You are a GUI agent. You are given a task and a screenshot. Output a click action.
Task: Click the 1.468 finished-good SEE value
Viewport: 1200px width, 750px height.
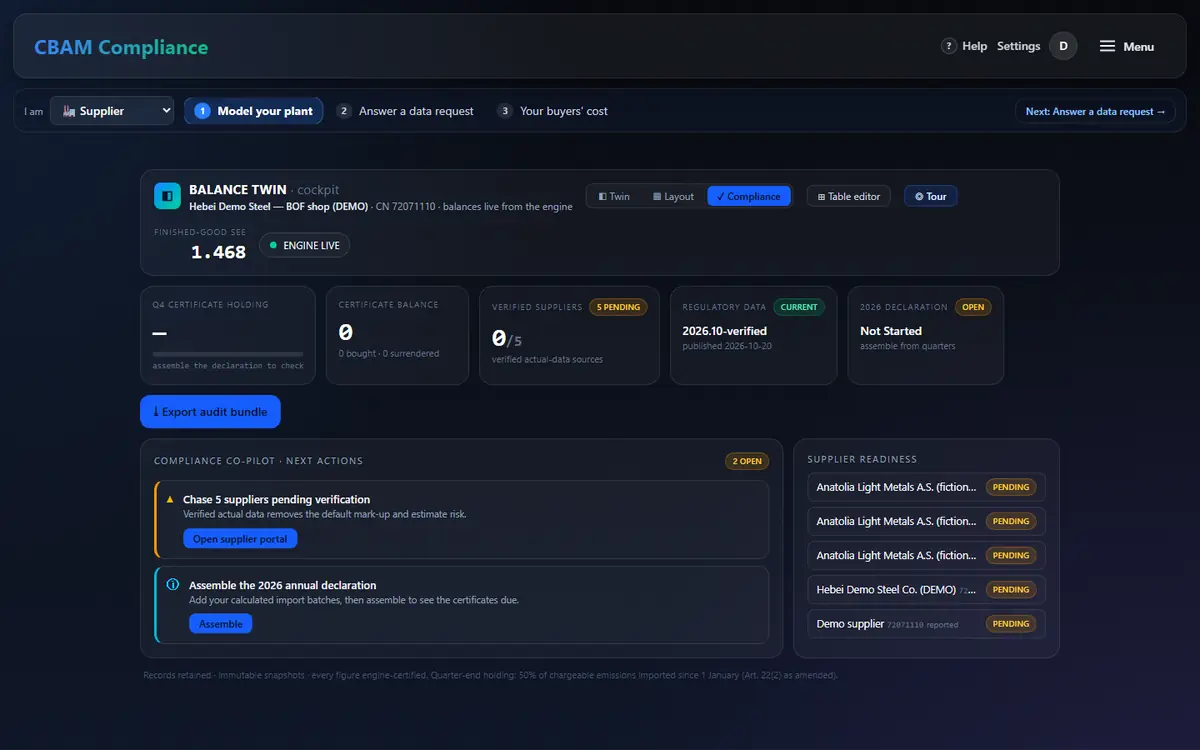pyautogui.click(x=218, y=252)
